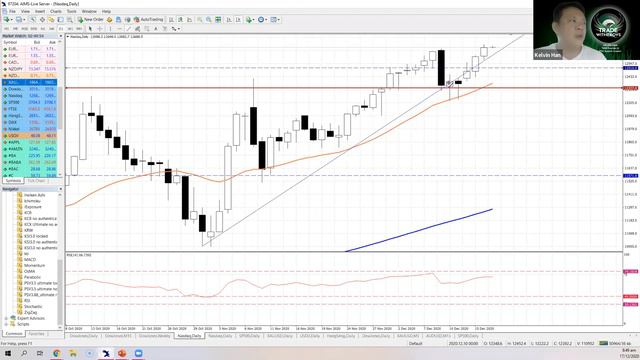Select Stochastic indicator in Navigator

(33, 307)
